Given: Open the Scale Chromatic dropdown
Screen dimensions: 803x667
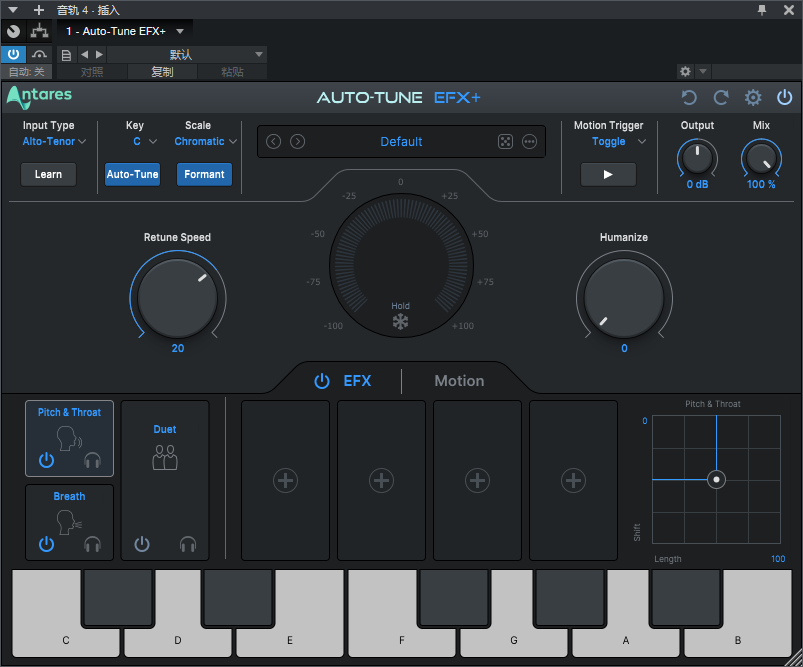Looking at the screenshot, I should (x=205, y=141).
